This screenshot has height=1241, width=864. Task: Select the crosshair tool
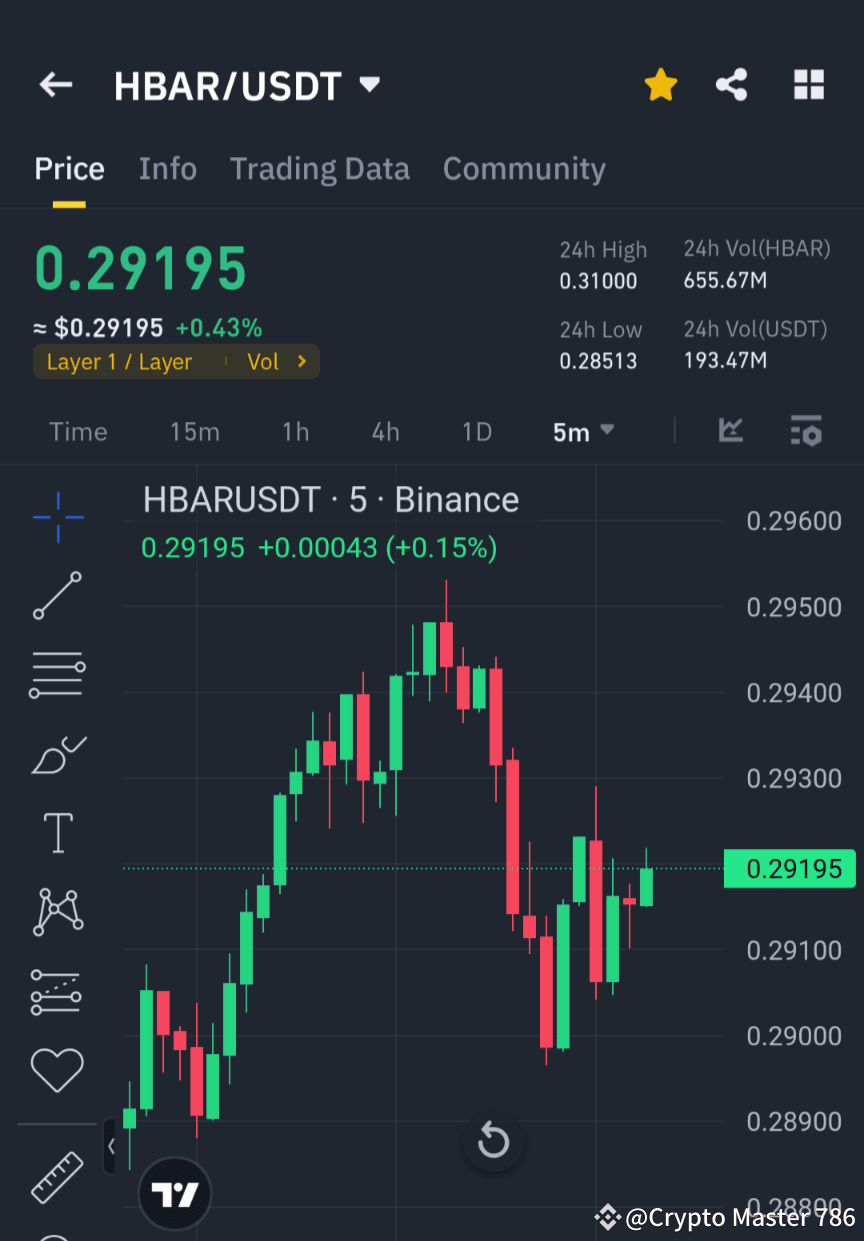[x=57, y=517]
